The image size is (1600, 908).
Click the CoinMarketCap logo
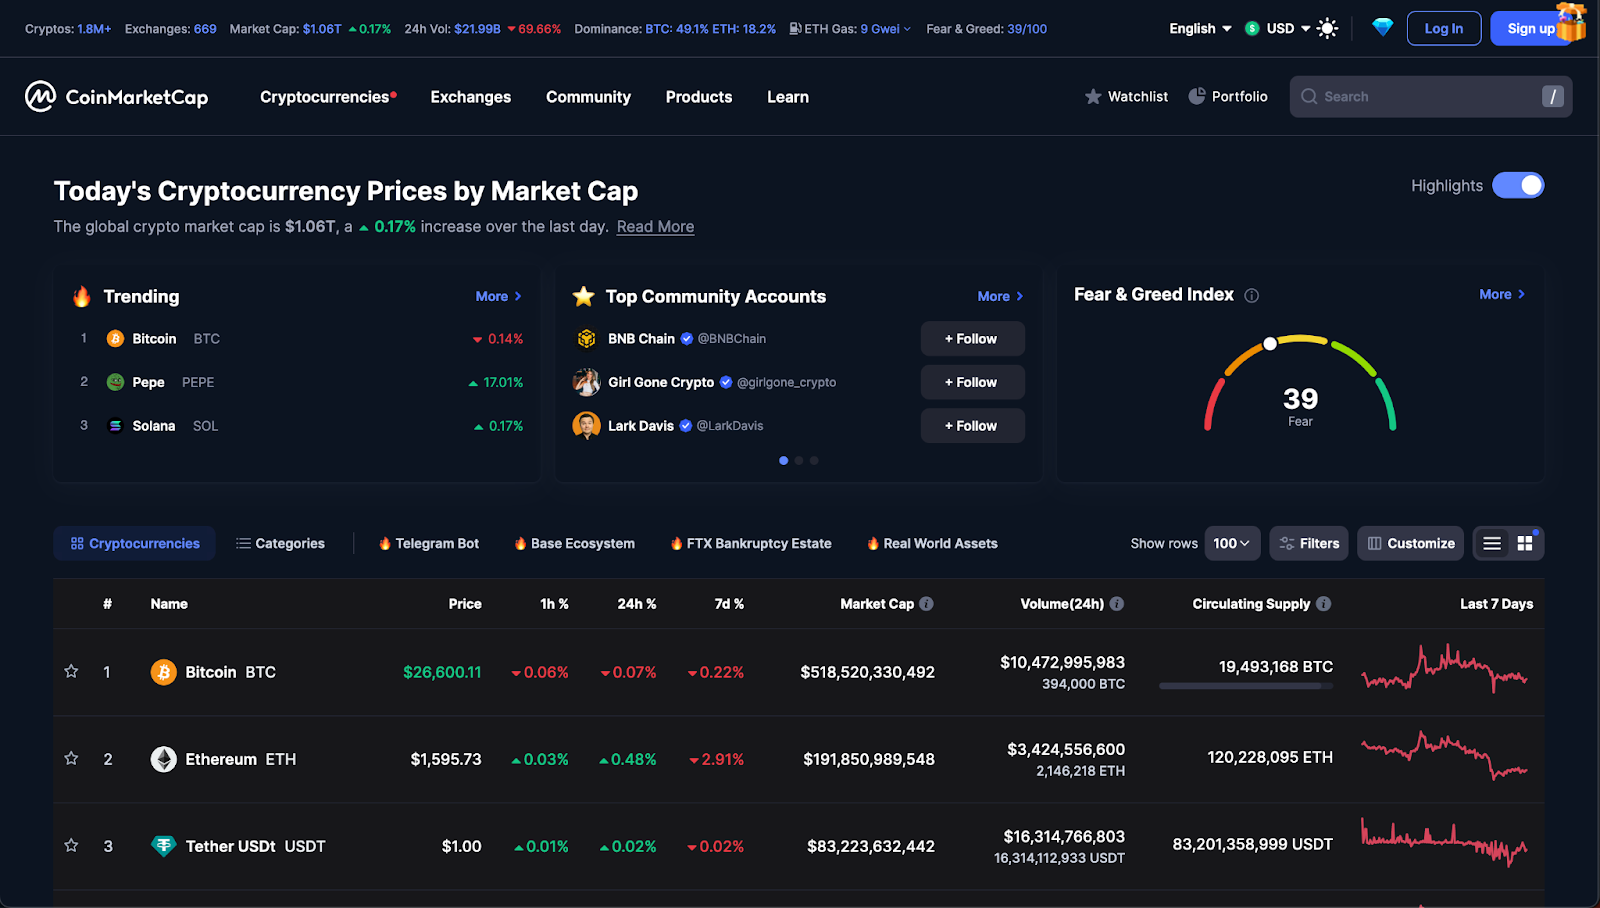[x=117, y=96]
